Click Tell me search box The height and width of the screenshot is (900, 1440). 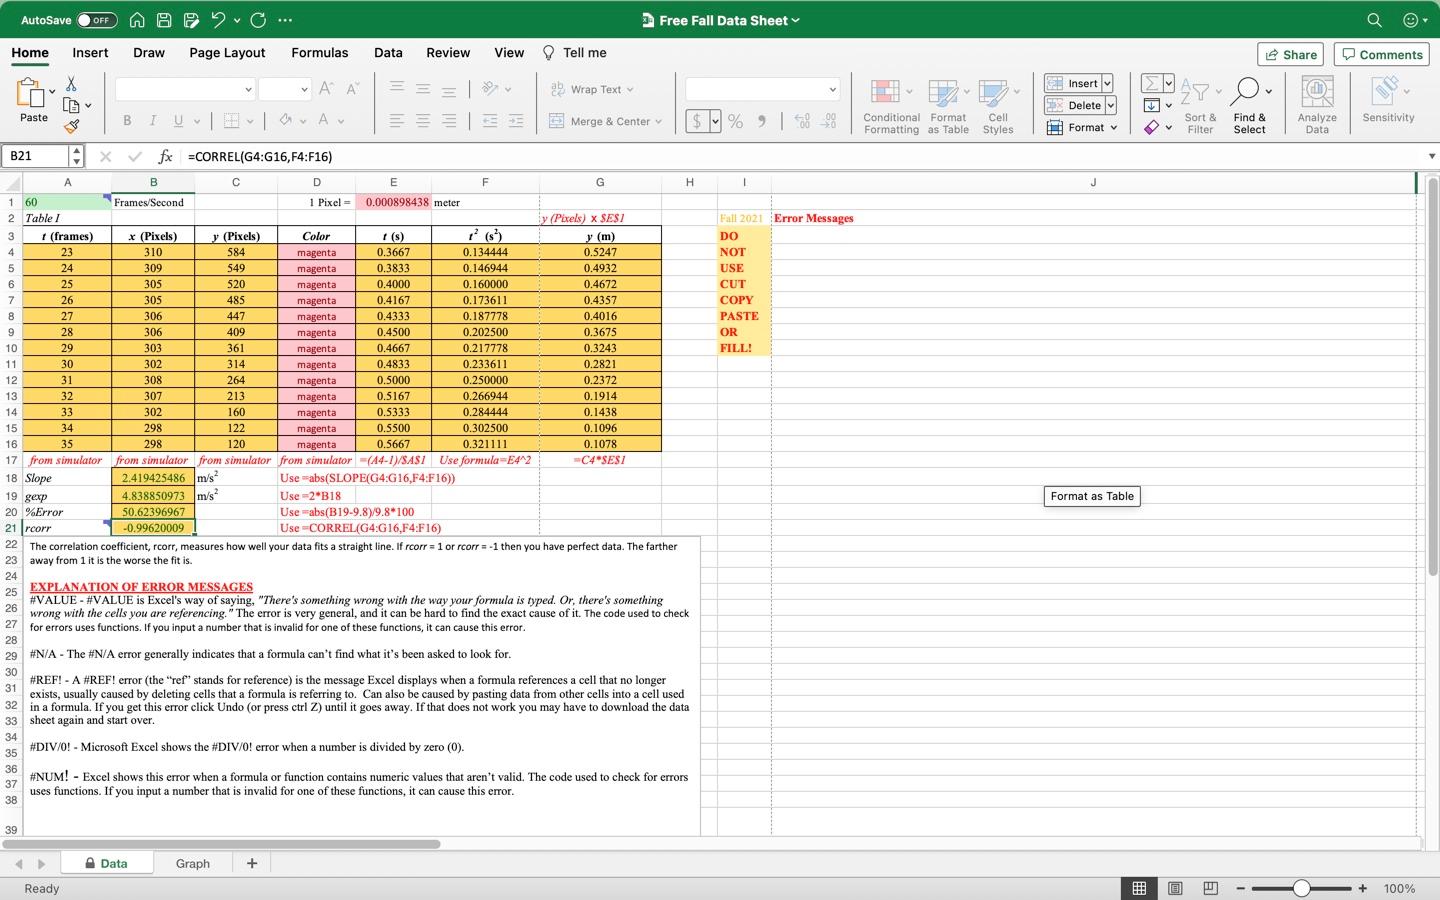click(x=574, y=53)
